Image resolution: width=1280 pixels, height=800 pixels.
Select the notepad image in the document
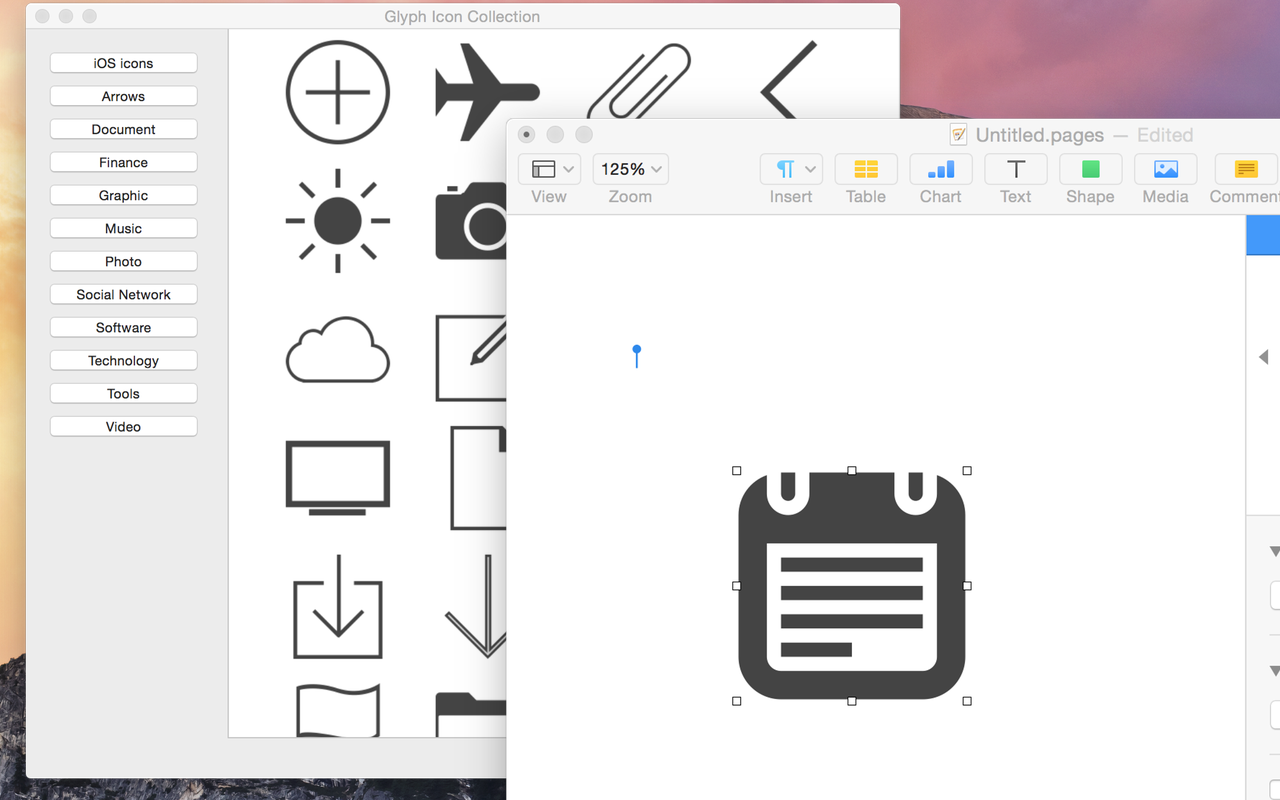click(852, 586)
